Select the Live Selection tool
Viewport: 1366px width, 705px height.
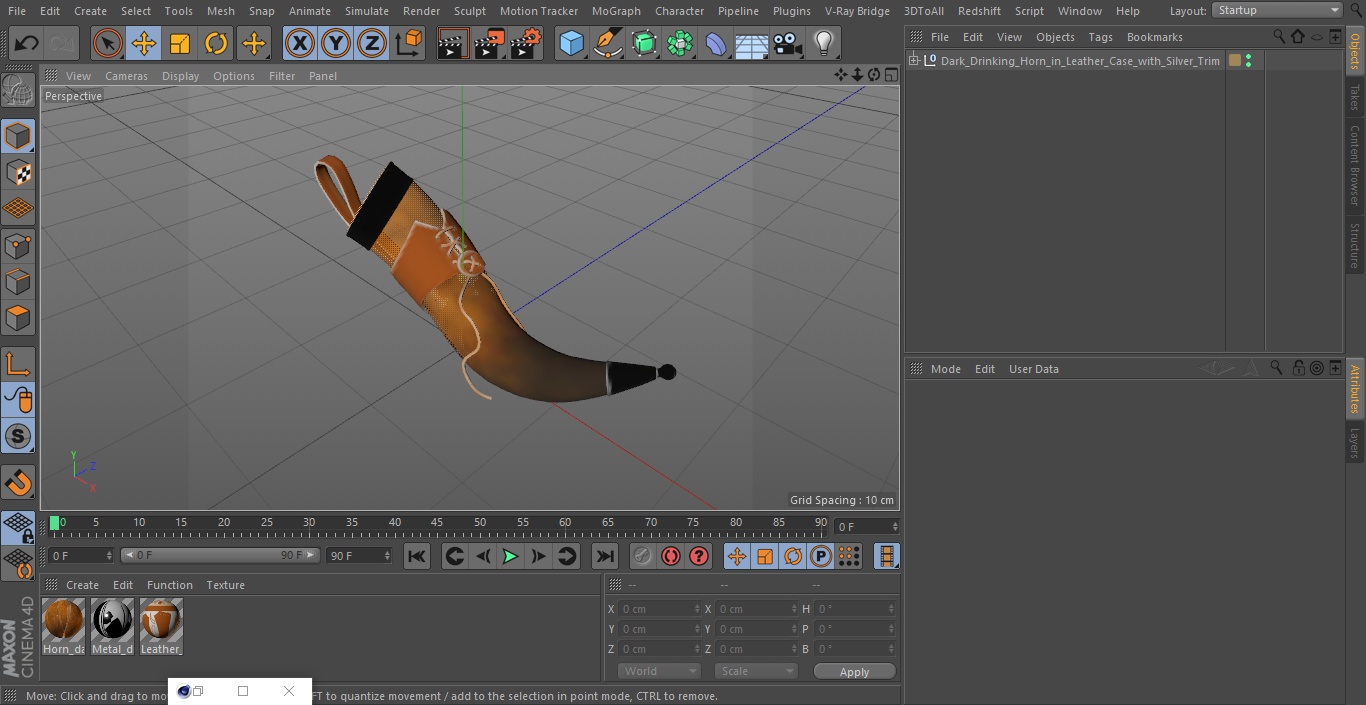click(108, 43)
